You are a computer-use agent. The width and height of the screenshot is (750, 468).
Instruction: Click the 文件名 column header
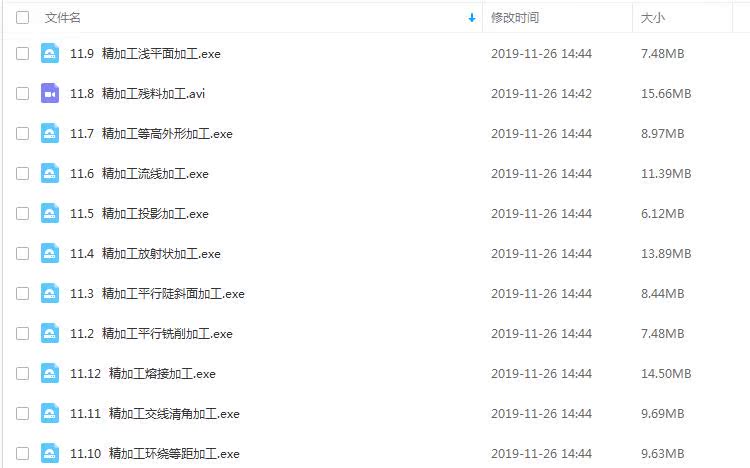pos(63,18)
